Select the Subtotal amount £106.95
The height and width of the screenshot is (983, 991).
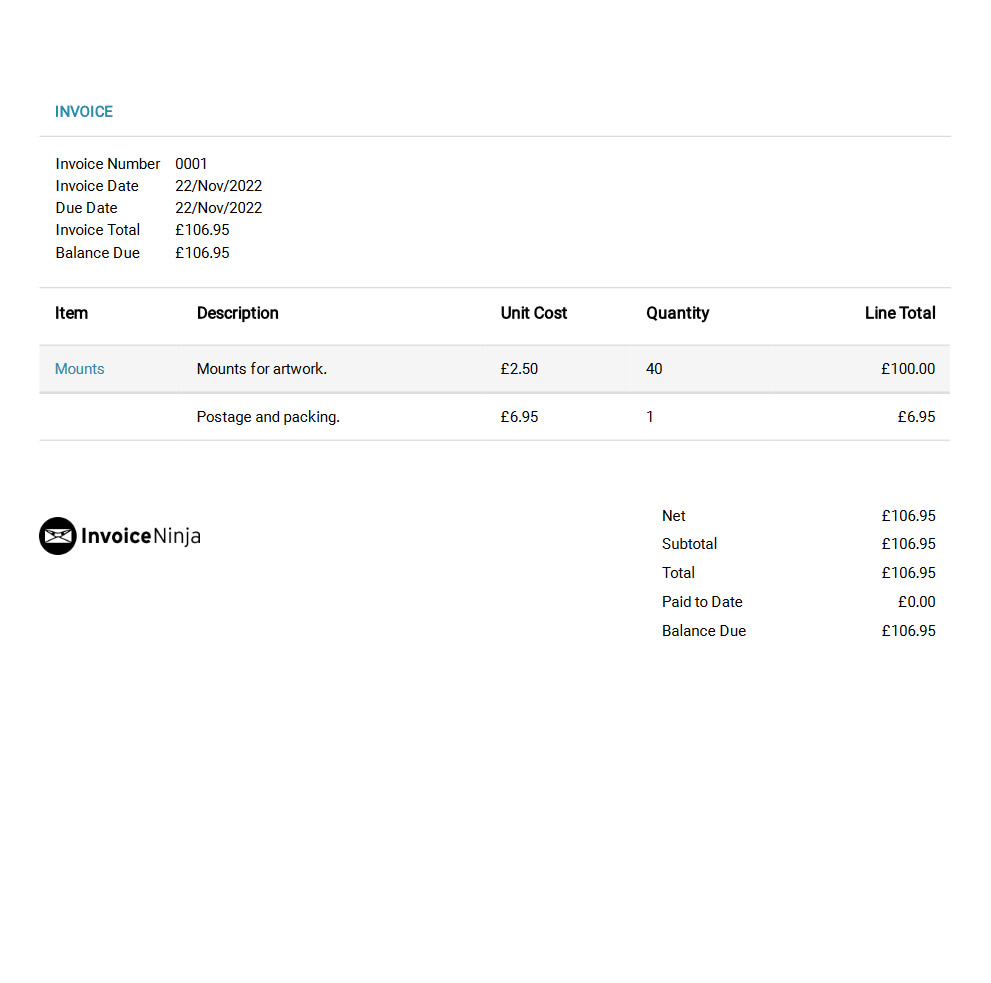click(908, 544)
